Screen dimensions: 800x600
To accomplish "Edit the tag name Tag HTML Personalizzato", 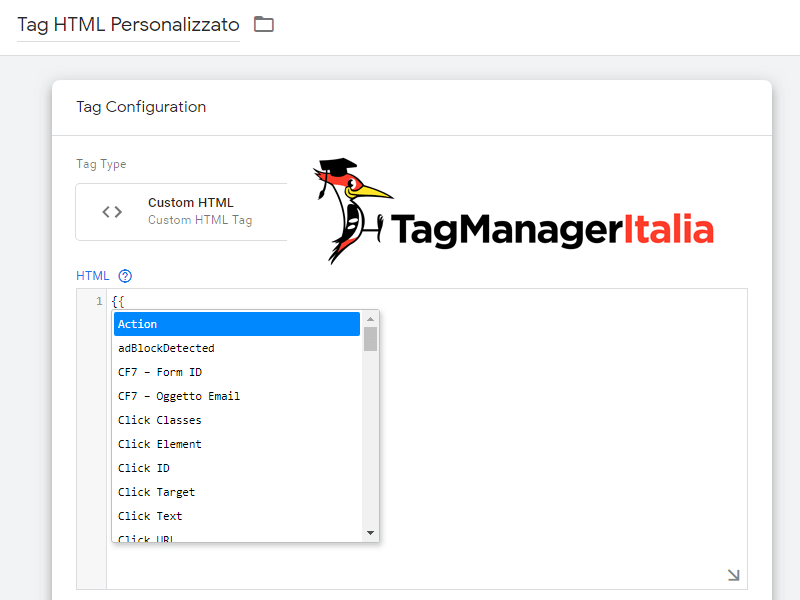I will pyautogui.click(x=128, y=24).
